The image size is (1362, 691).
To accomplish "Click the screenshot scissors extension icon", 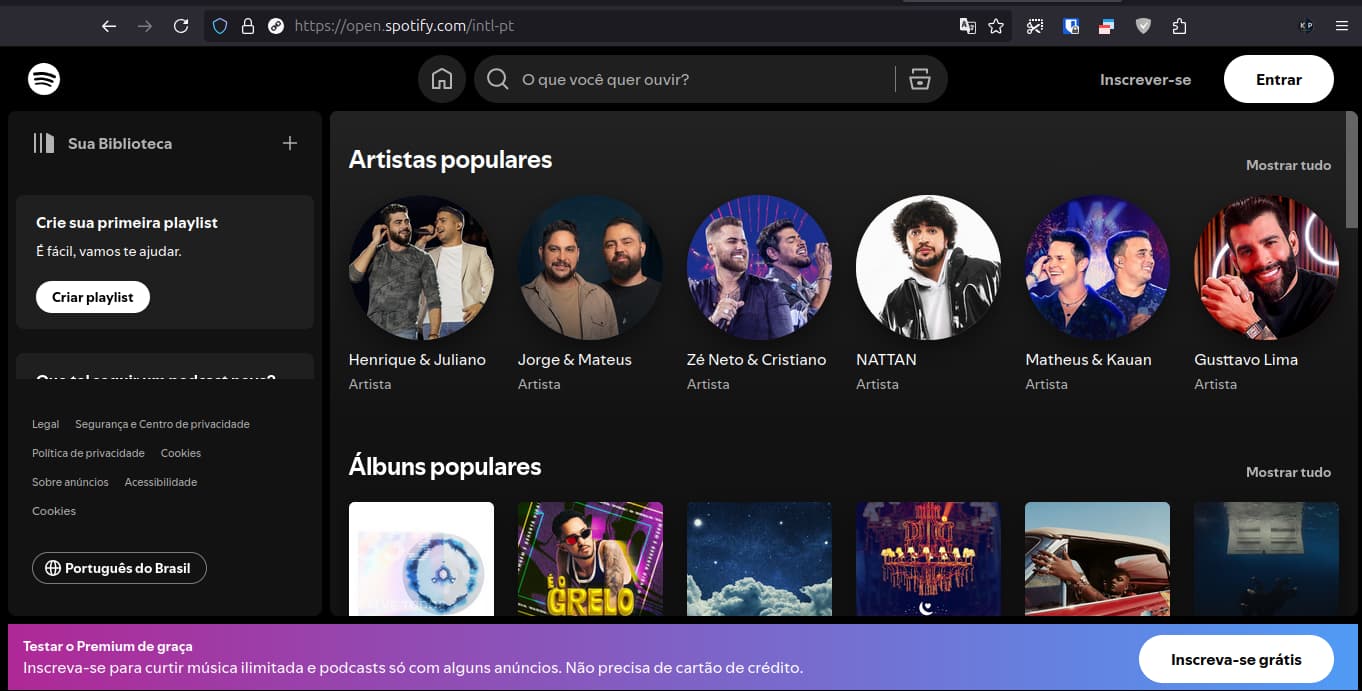I will click(x=1035, y=26).
